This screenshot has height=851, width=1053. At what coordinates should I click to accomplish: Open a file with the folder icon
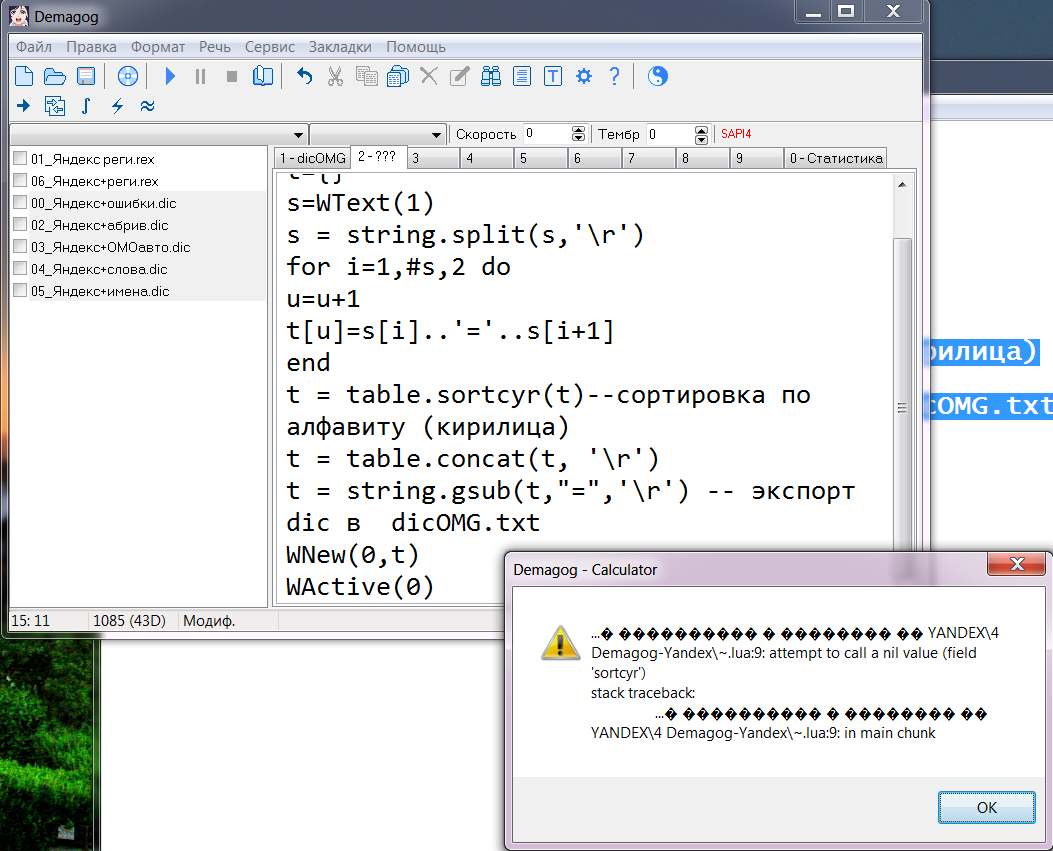point(54,76)
